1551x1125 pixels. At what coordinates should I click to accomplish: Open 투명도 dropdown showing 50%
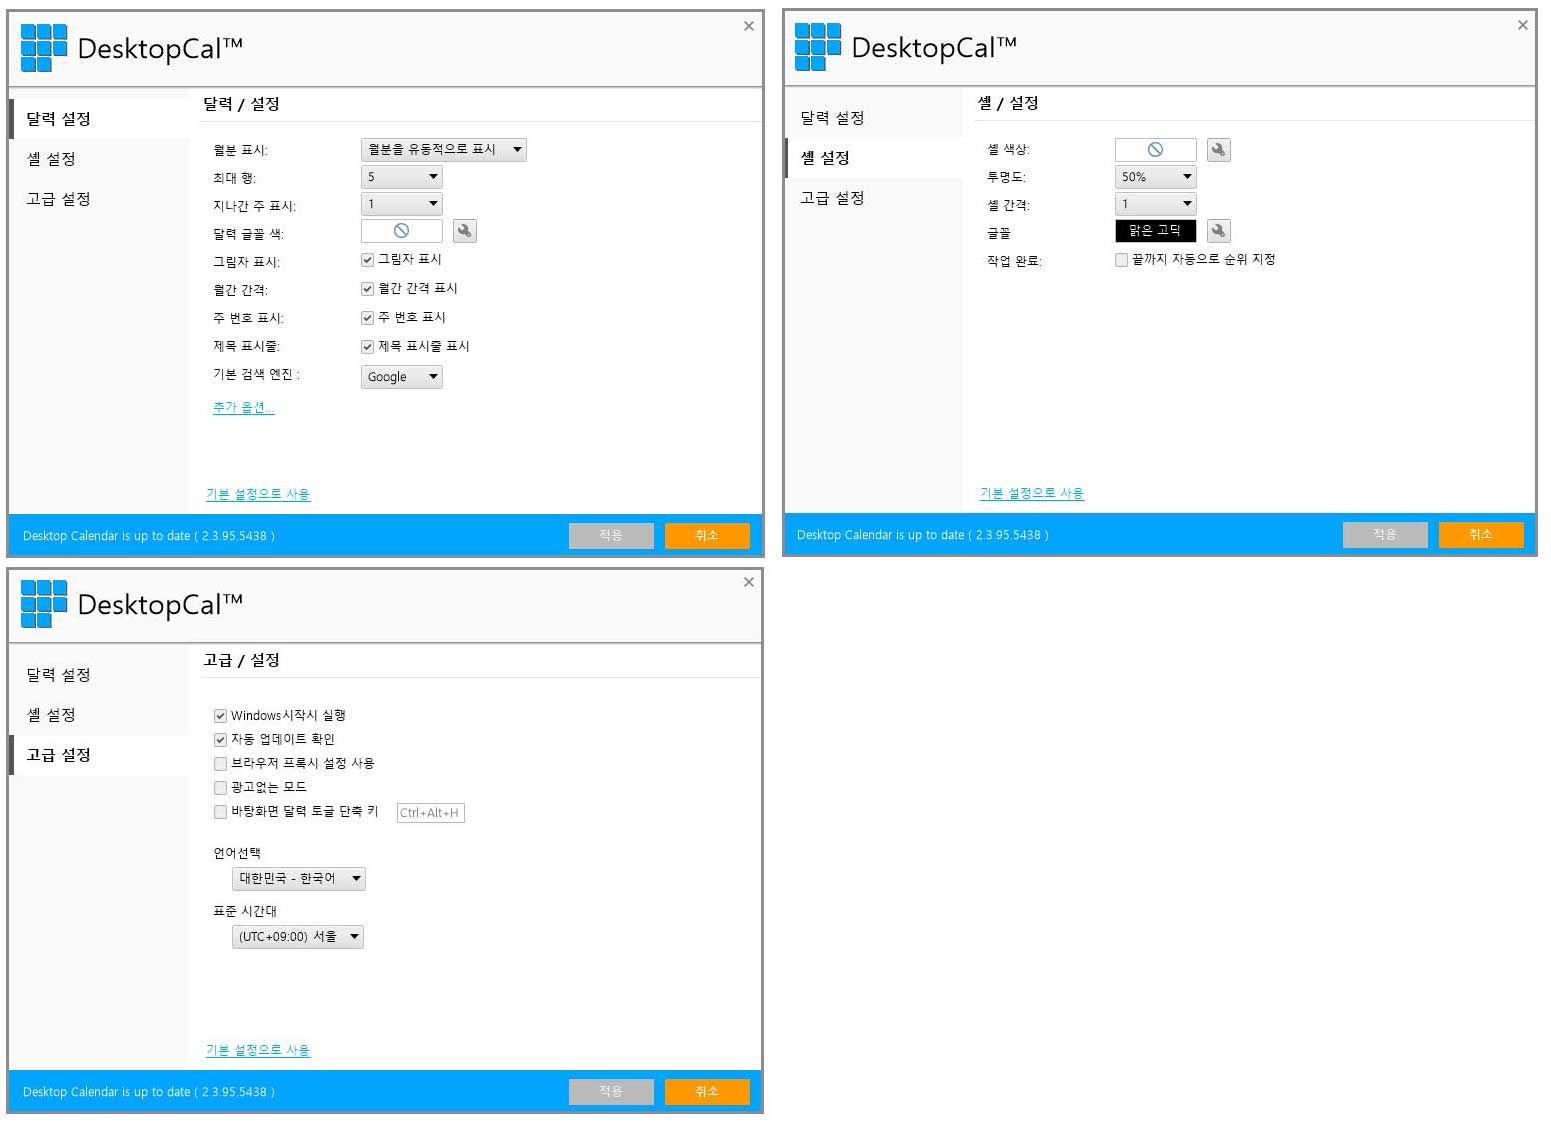pyautogui.click(x=1155, y=177)
